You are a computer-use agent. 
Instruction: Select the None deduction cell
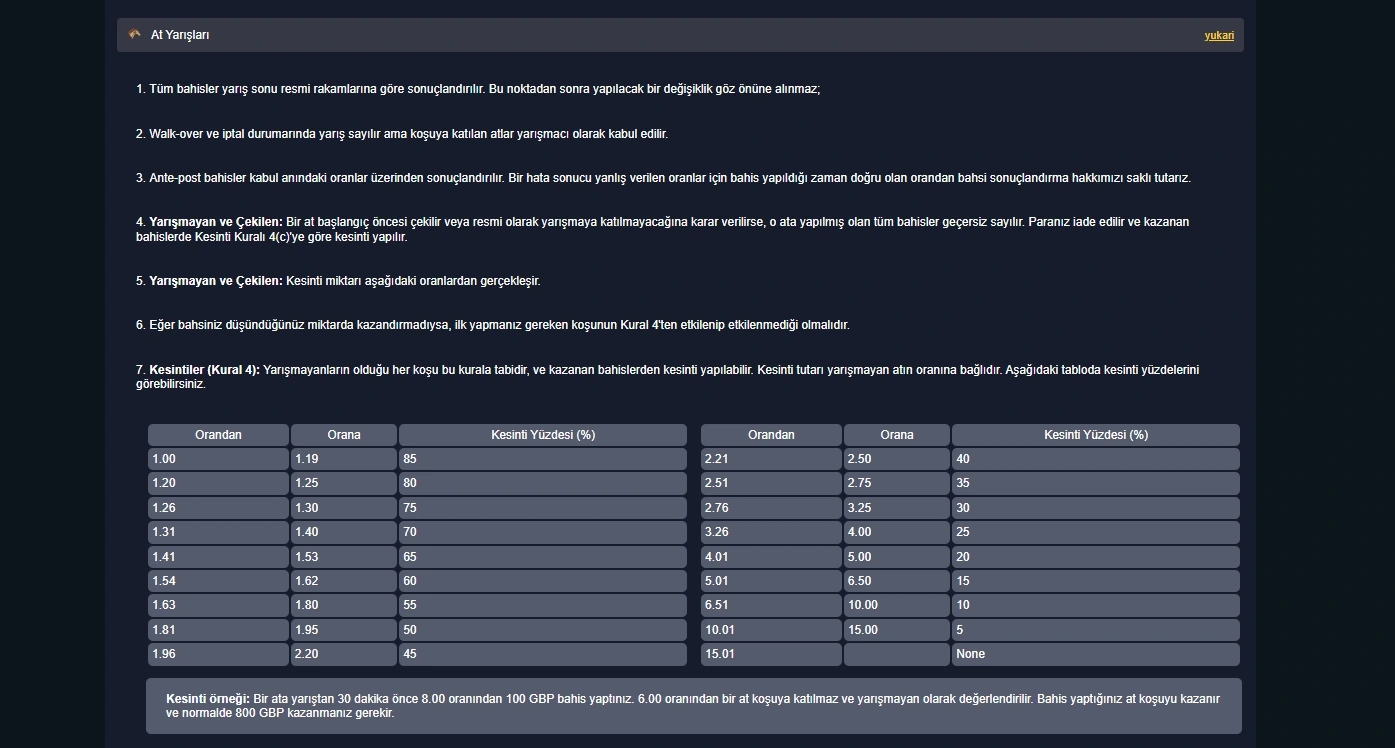coord(1096,654)
